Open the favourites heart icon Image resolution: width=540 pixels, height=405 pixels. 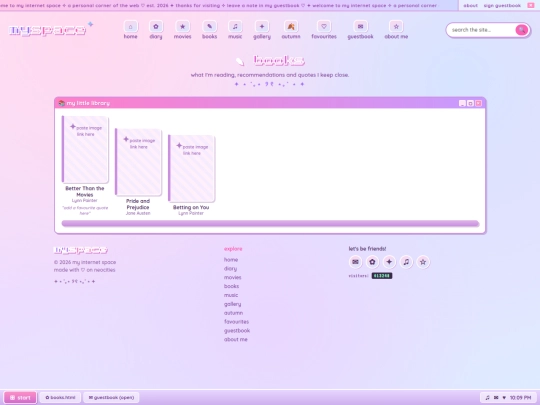(x=324, y=27)
